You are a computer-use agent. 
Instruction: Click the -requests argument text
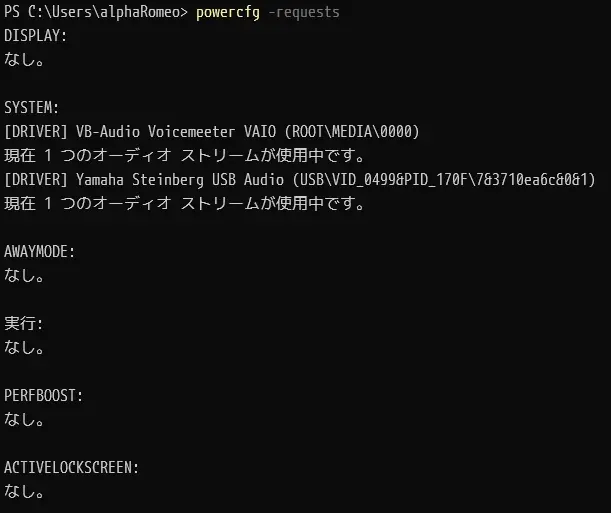[x=304, y=12]
